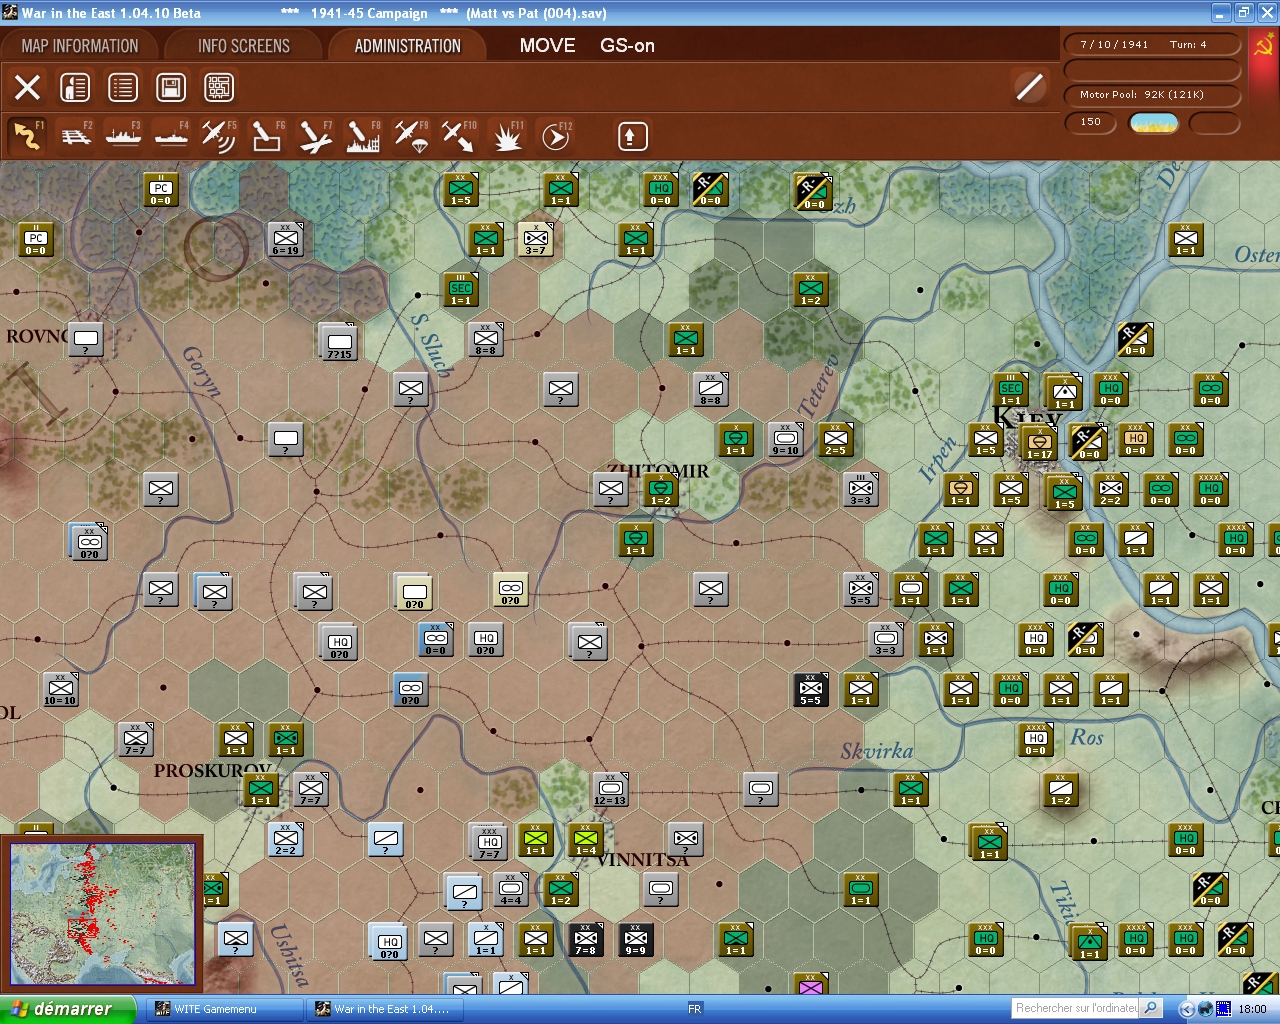1280x1024 pixels.
Task: Select the yellow-green unit labeled 1=4
Action: 586,839
